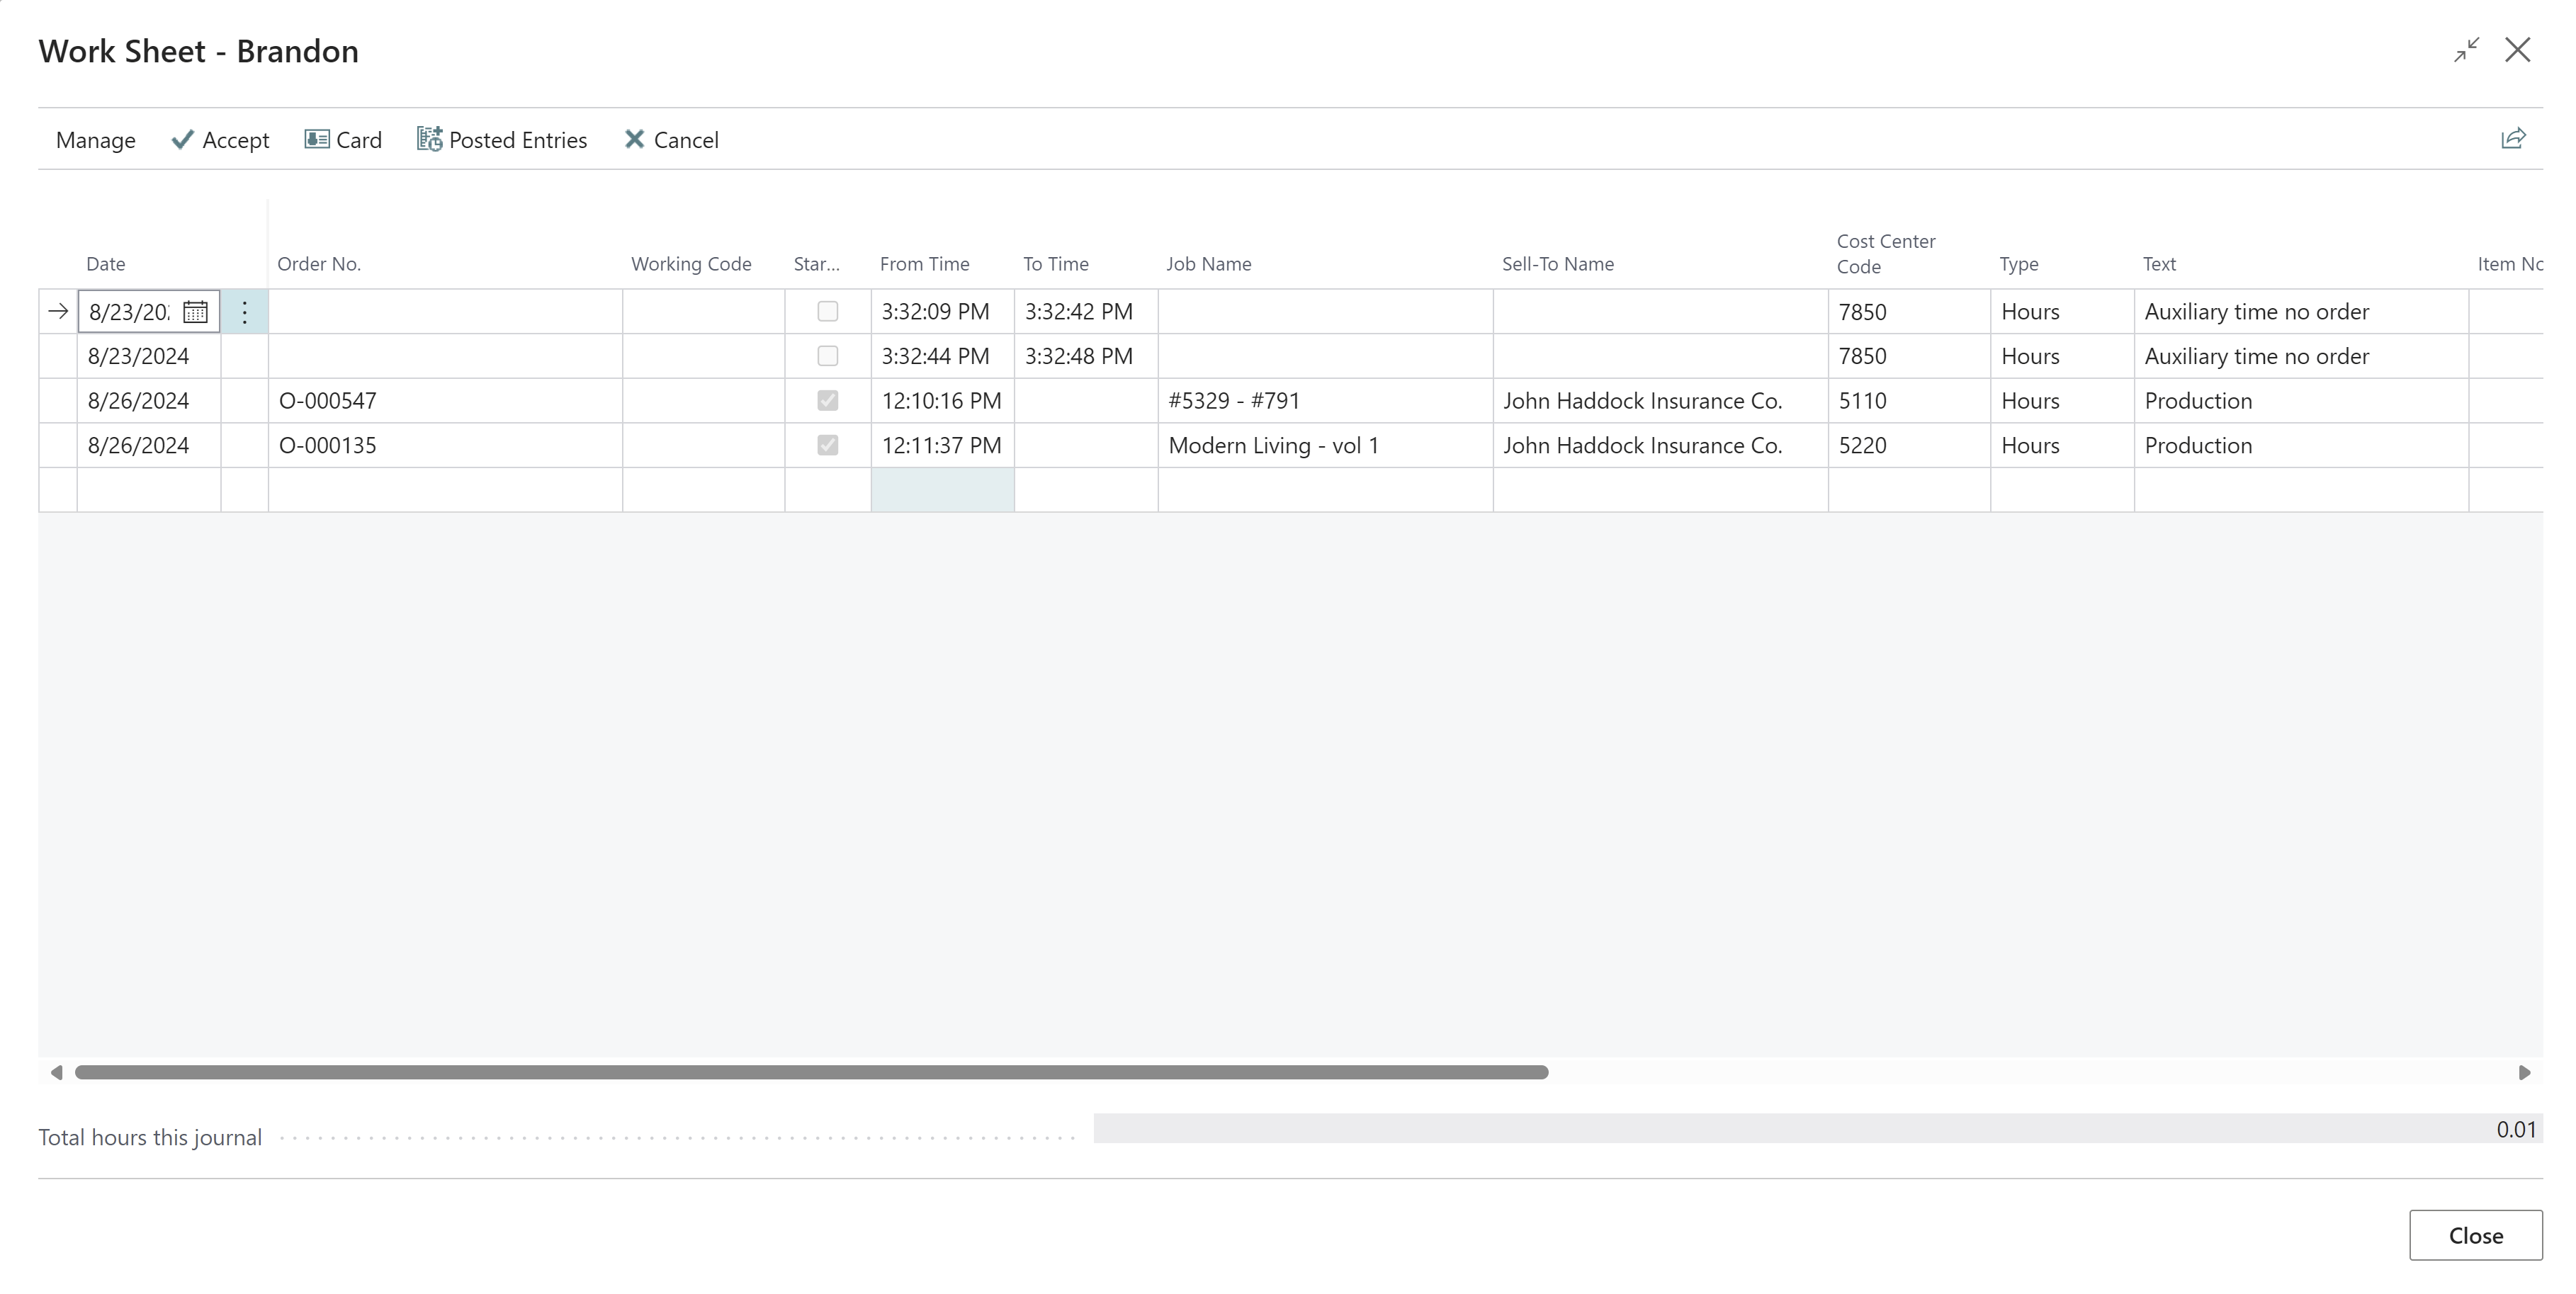2576x1294 pixels.
Task: Open row options three-dot menu
Action: (x=244, y=312)
